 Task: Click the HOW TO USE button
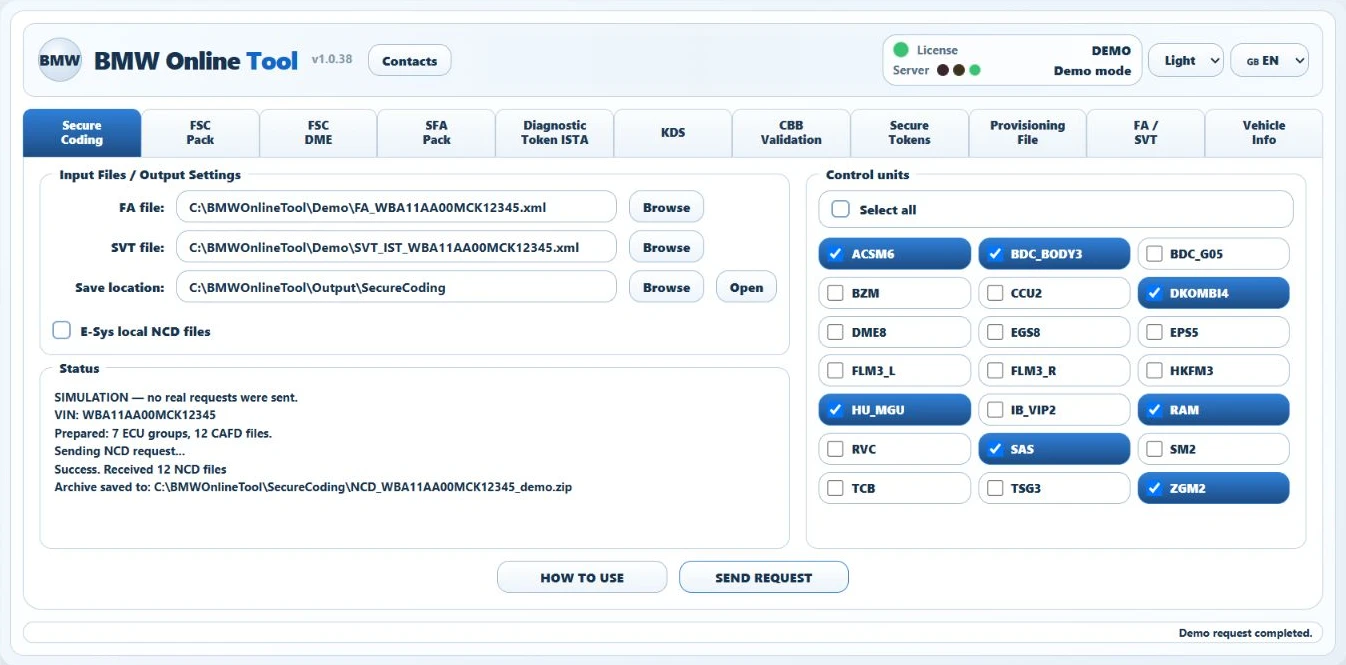582,577
